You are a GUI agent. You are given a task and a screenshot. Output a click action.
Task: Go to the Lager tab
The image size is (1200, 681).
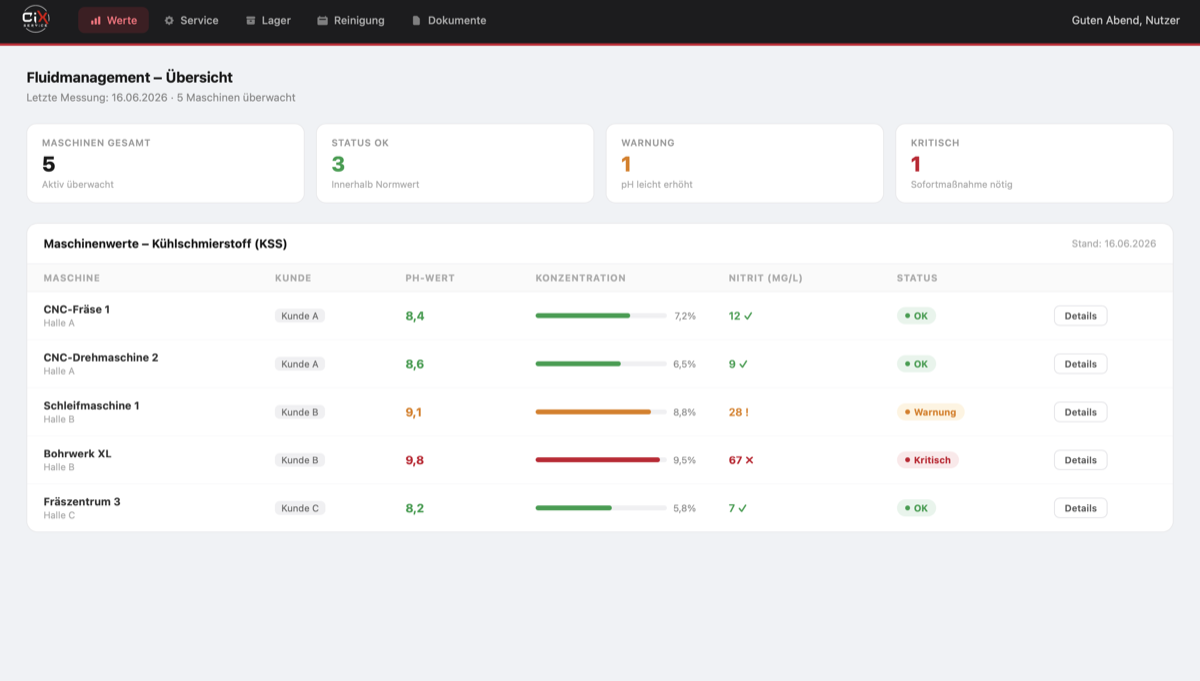[x=268, y=20]
